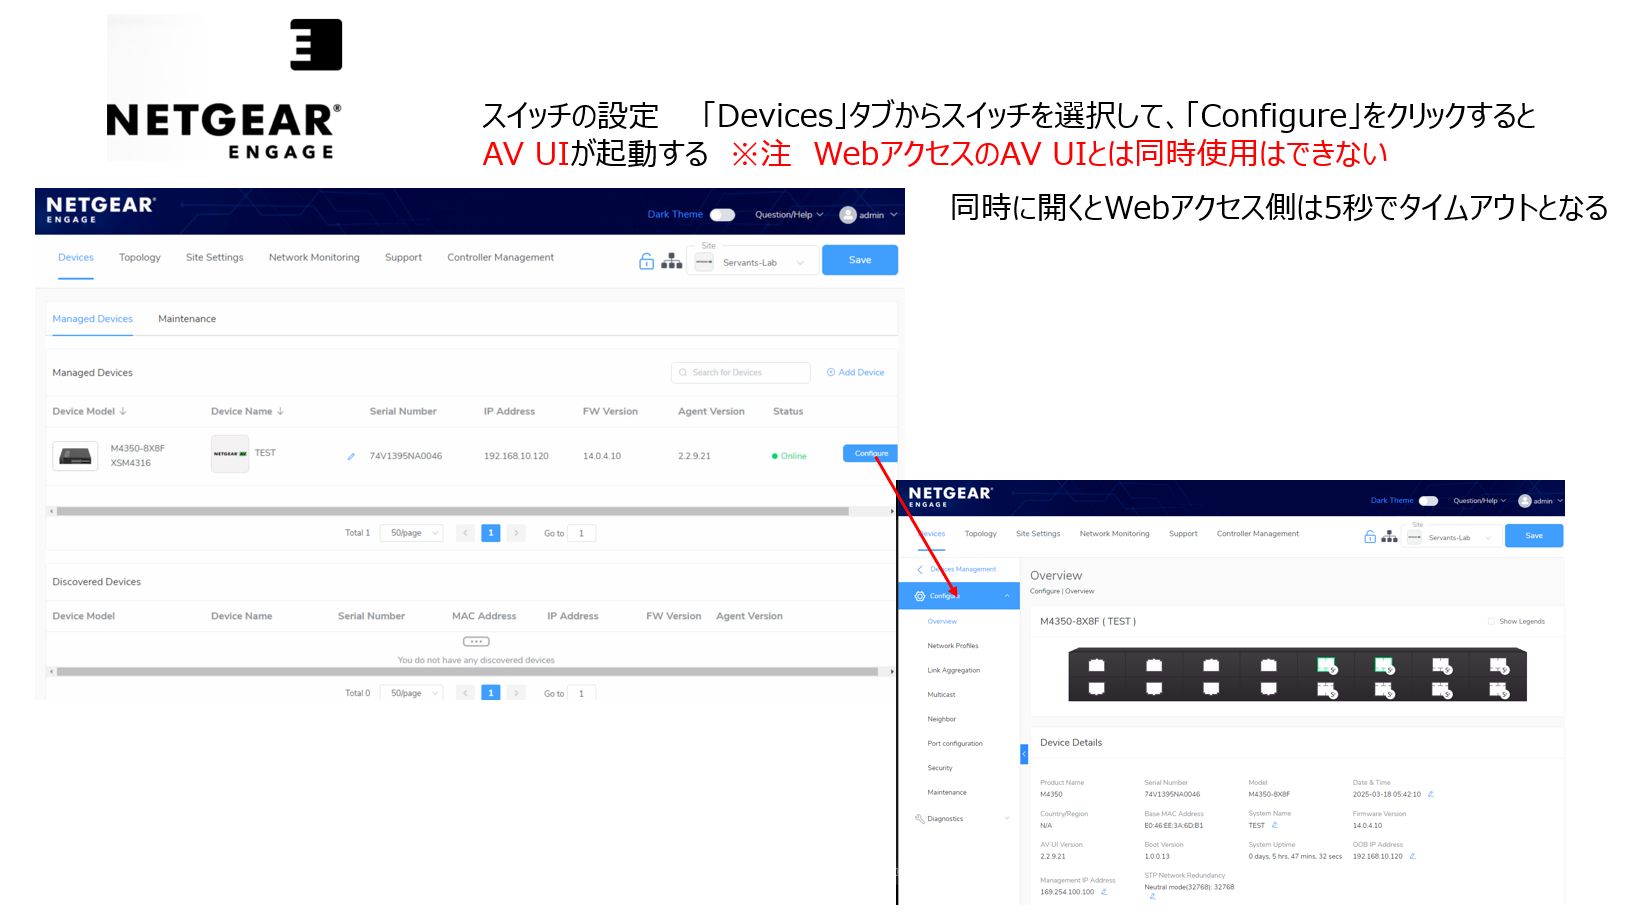Screen dimensions: 1647x920
Task: Open Topology tab in Overview window
Action: pyautogui.click(x=981, y=534)
